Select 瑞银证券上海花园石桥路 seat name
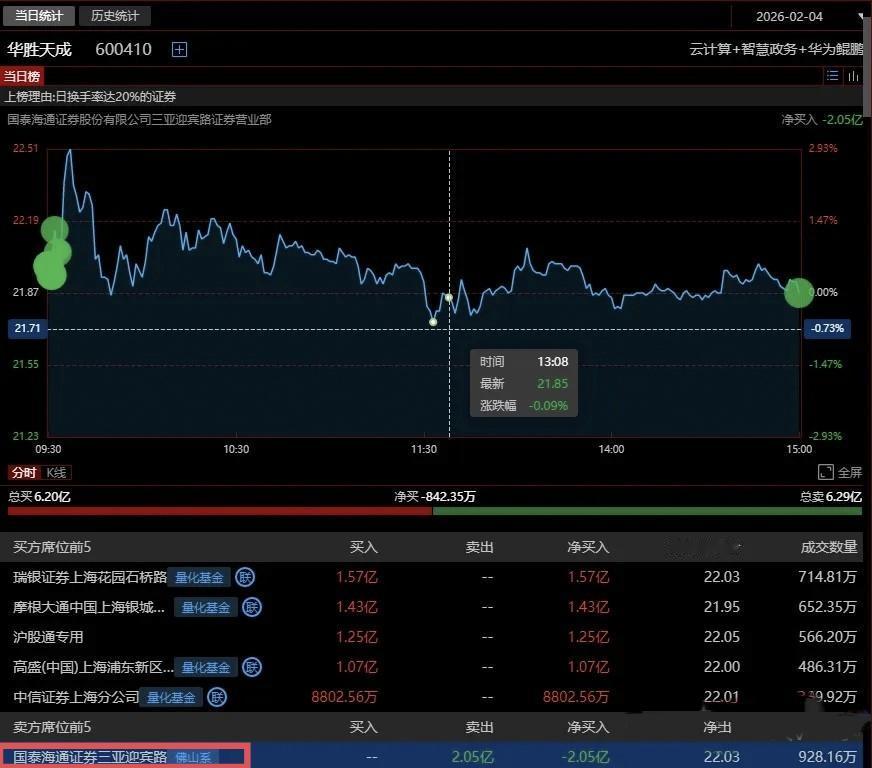872x768 pixels. (x=90, y=577)
